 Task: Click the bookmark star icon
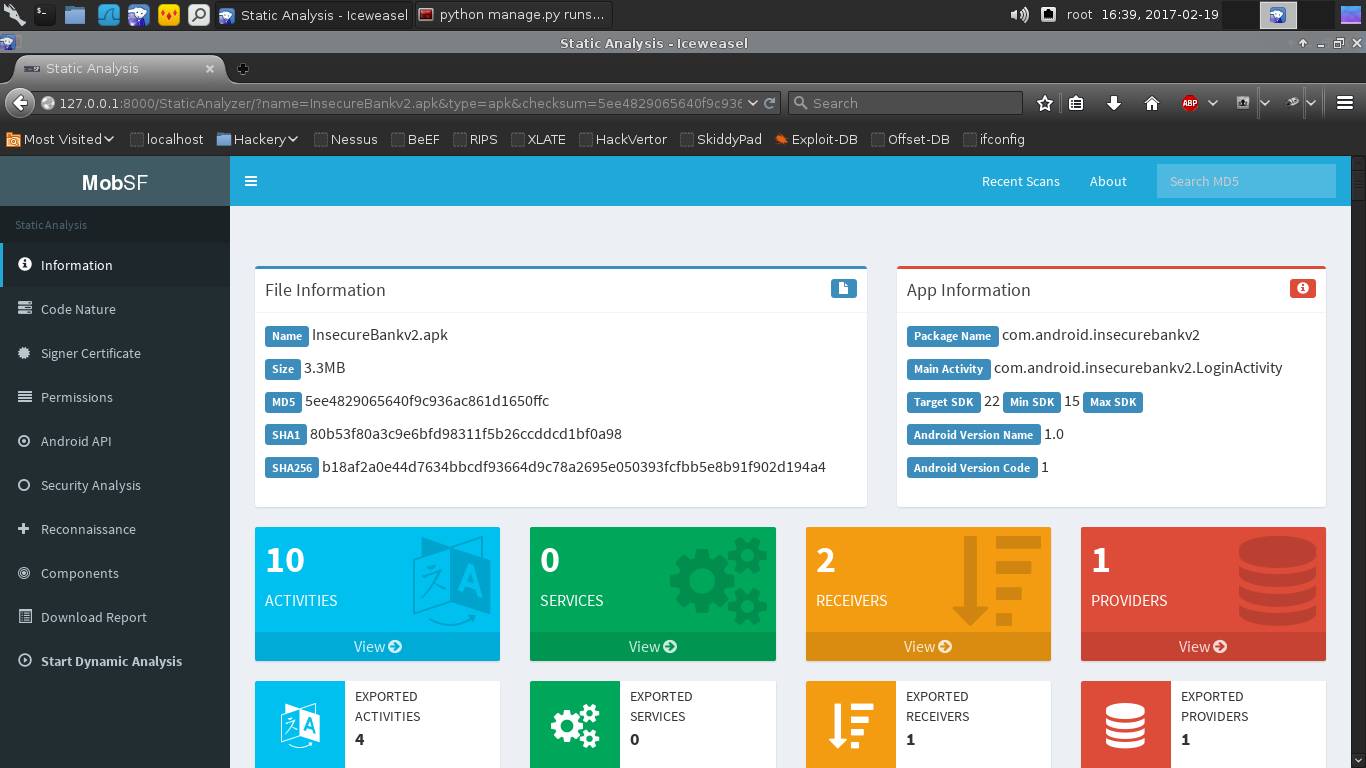point(1045,103)
